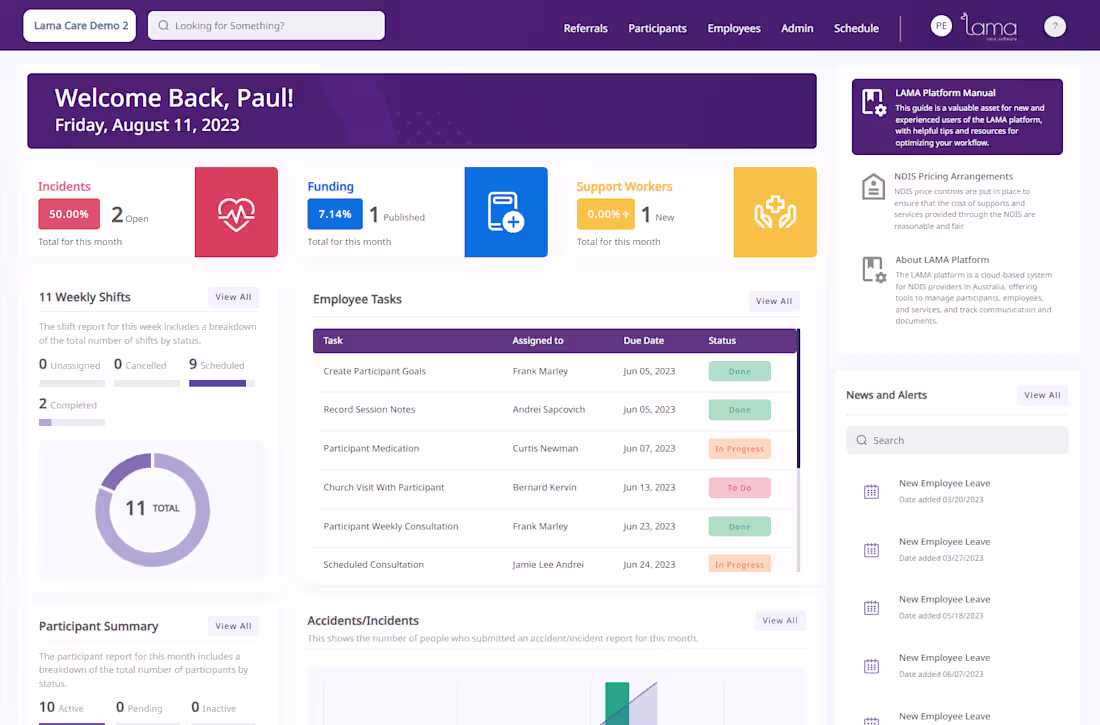Click the About LAMA Platform gear icon
This screenshot has width=1100, height=725.
[x=872, y=269]
